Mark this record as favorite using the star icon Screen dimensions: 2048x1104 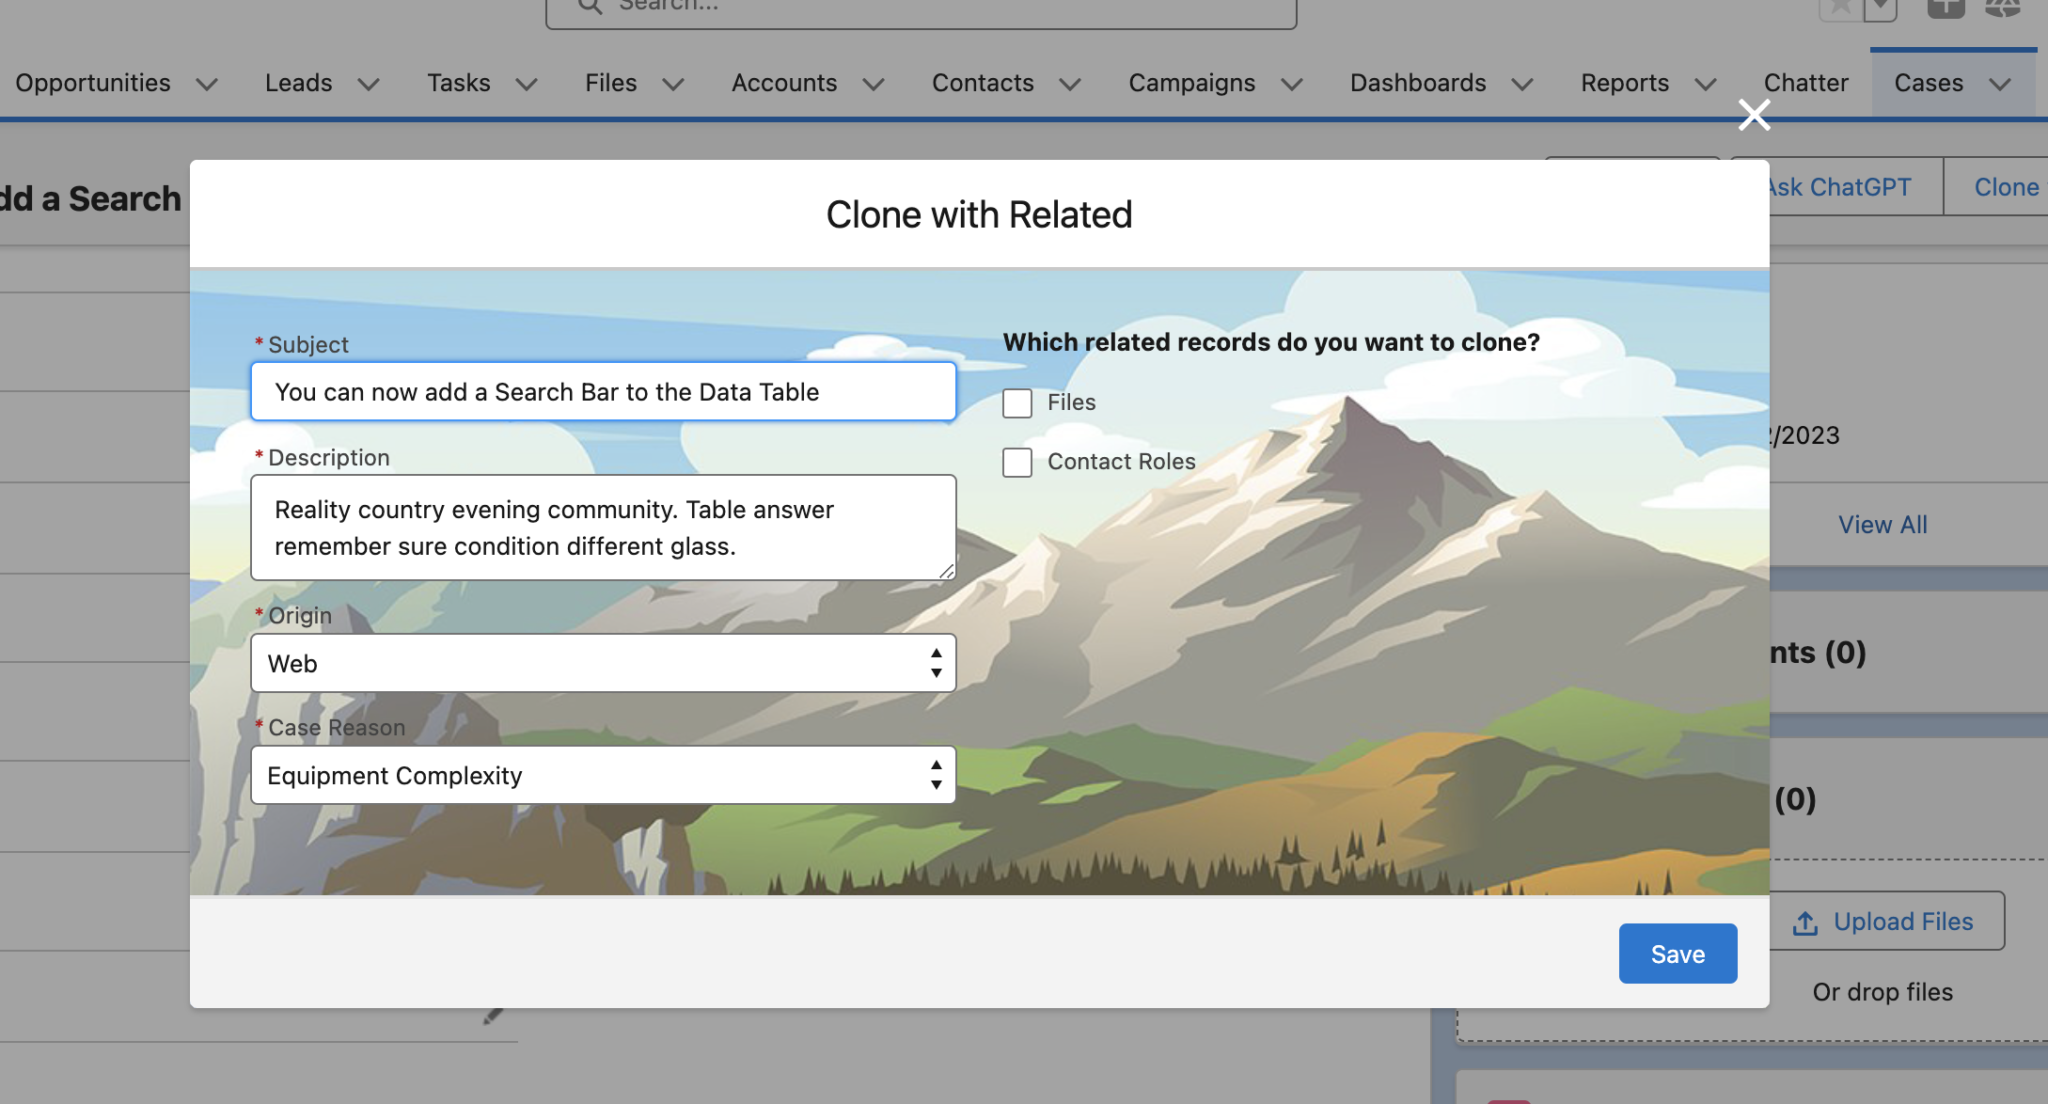1840,8
